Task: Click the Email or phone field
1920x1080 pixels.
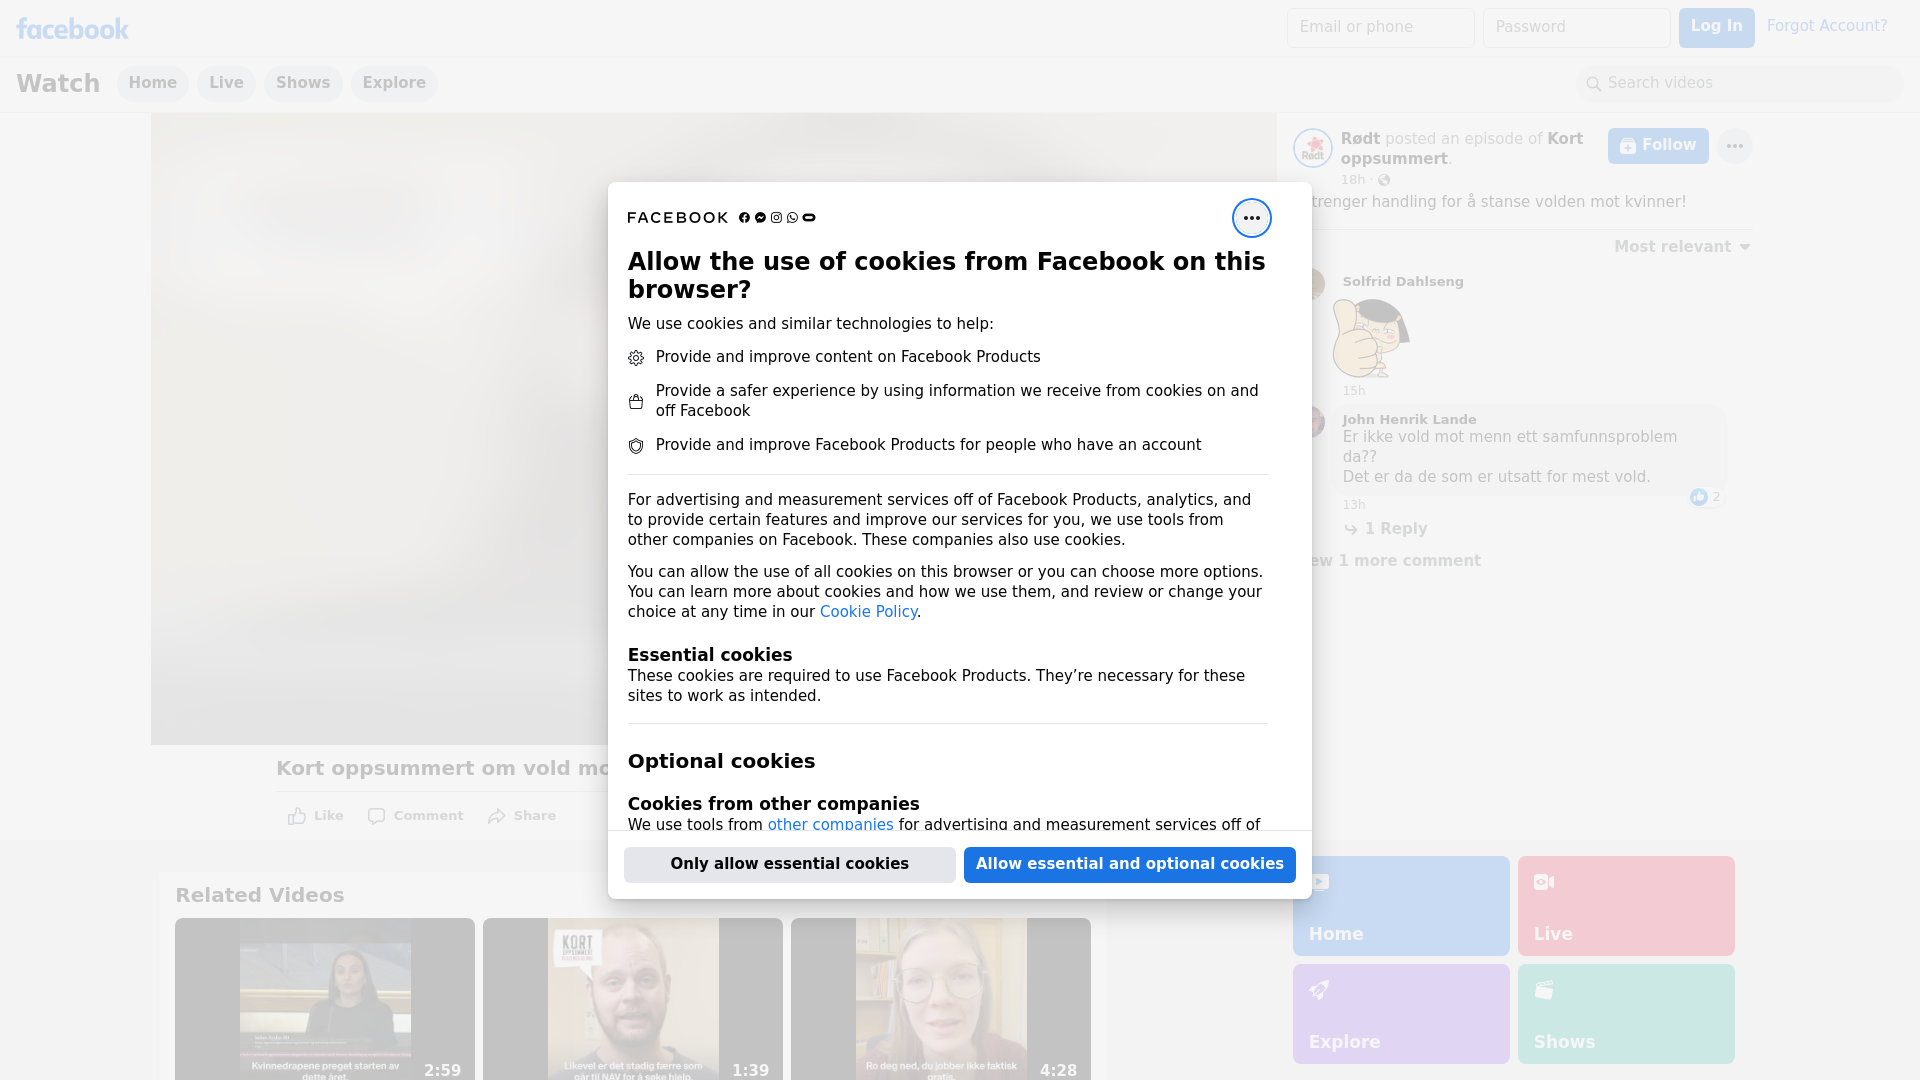Action: click(x=1380, y=28)
